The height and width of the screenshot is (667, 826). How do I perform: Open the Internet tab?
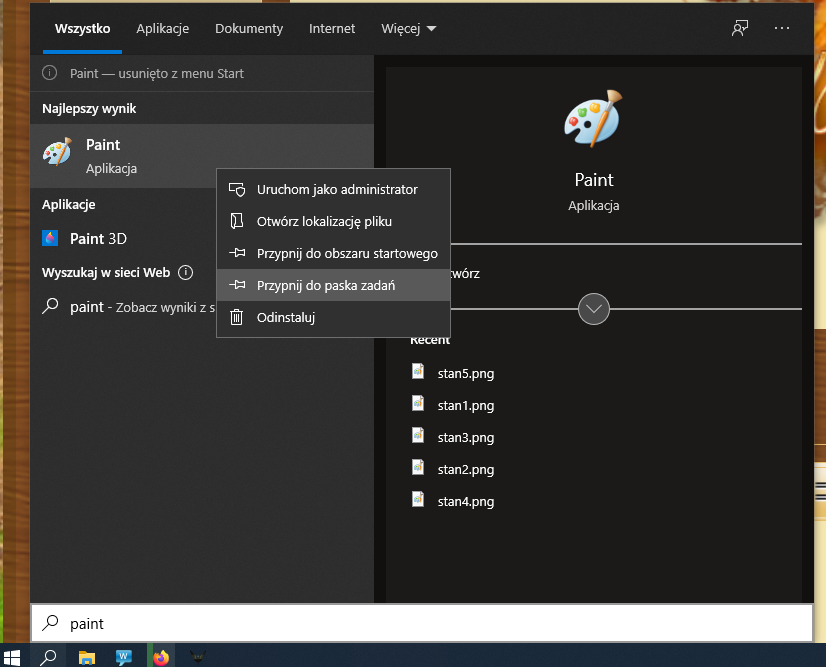click(332, 28)
